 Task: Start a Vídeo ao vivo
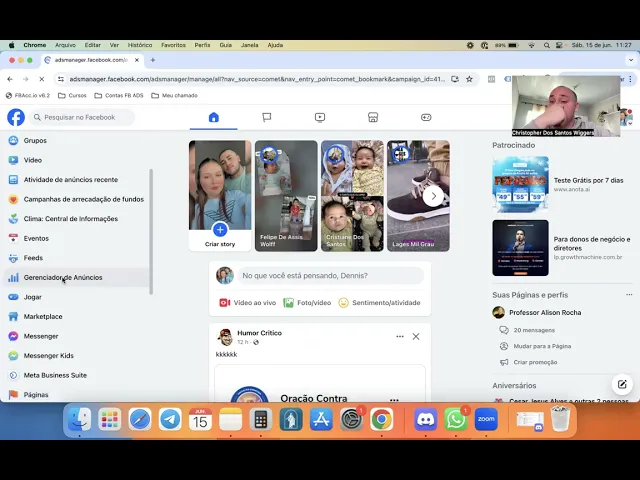point(248,303)
